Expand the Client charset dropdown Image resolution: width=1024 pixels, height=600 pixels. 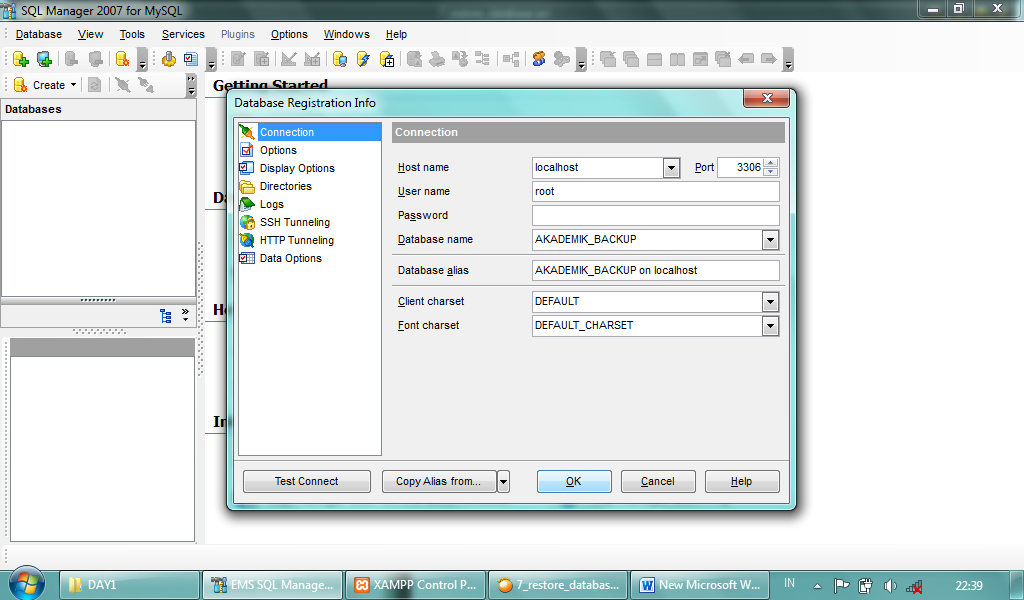(x=771, y=302)
